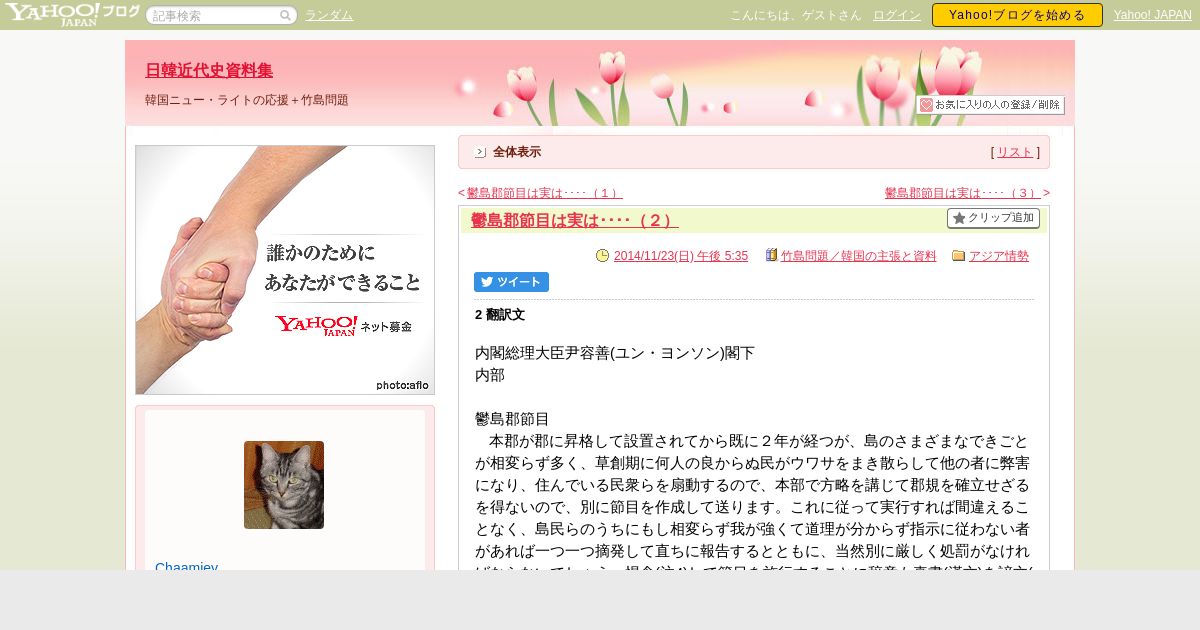Open the Chaamiey profile name link

[187, 566]
